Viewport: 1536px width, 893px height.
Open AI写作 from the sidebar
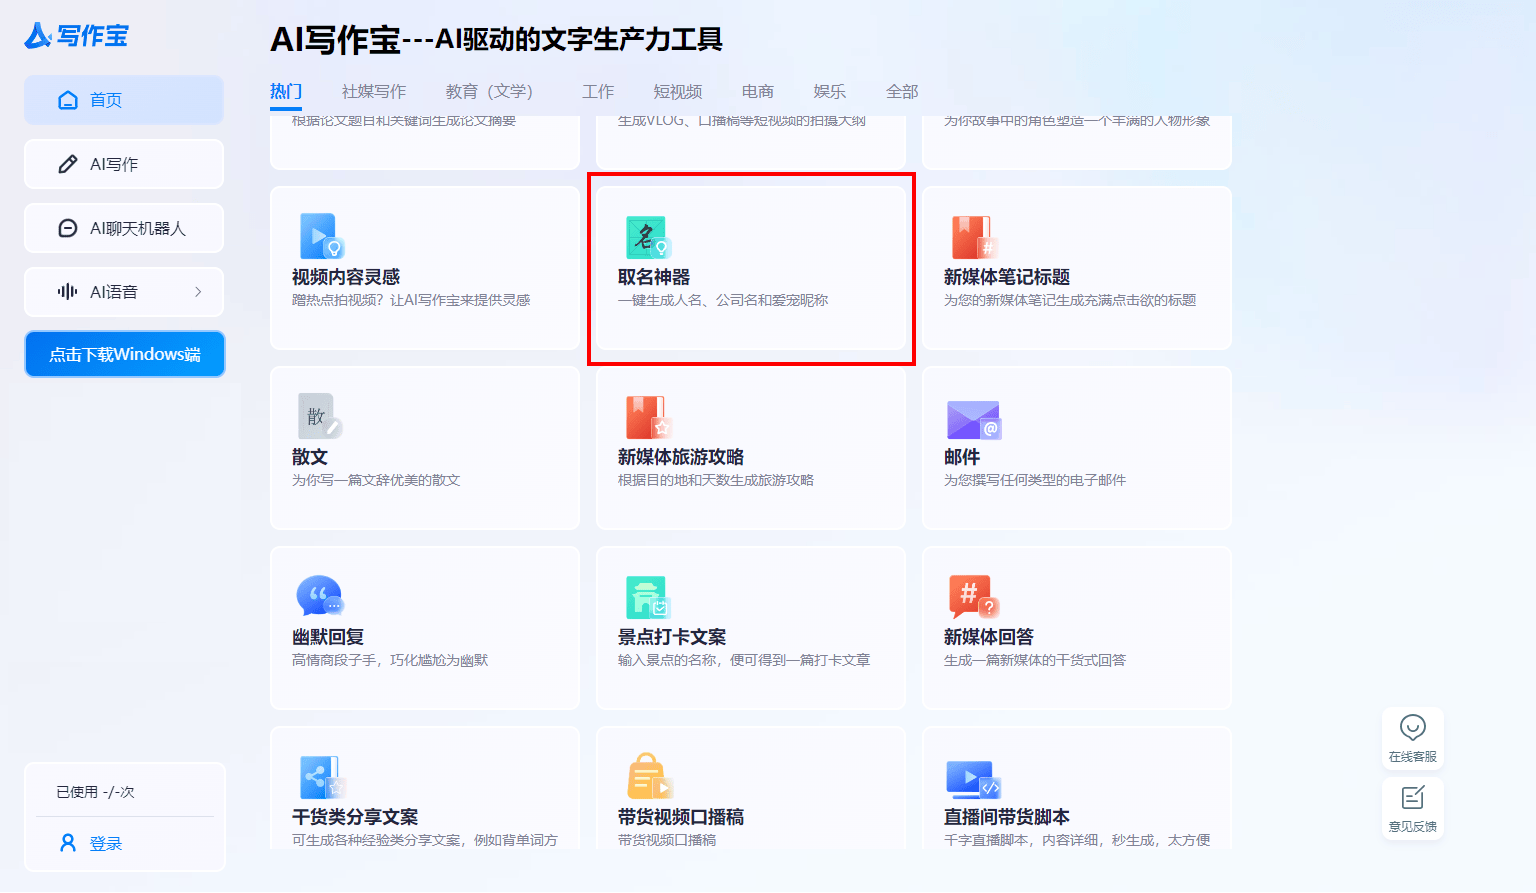(x=124, y=164)
